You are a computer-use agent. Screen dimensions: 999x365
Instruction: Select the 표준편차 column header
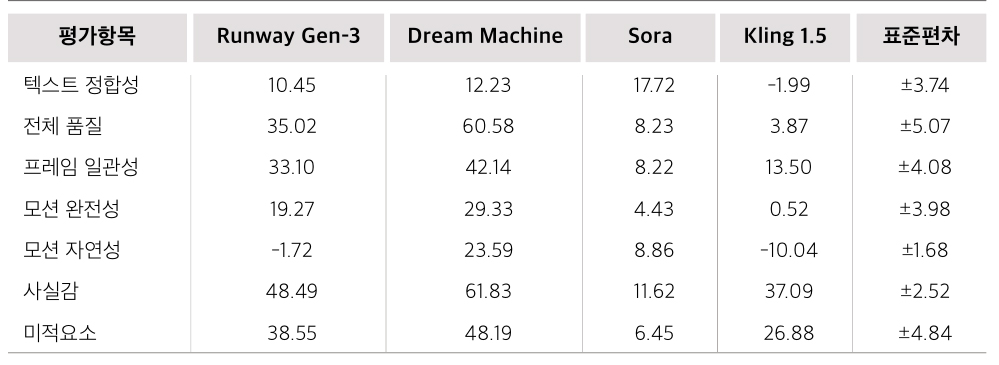pyautogui.click(x=921, y=36)
